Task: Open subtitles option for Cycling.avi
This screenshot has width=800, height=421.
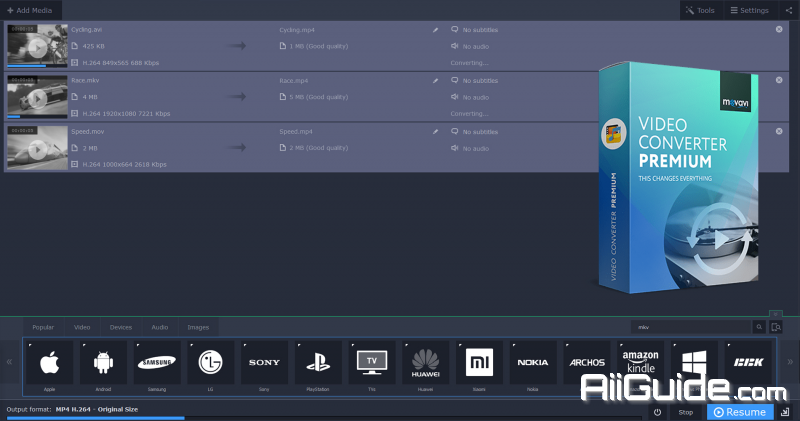Action: click(x=474, y=30)
